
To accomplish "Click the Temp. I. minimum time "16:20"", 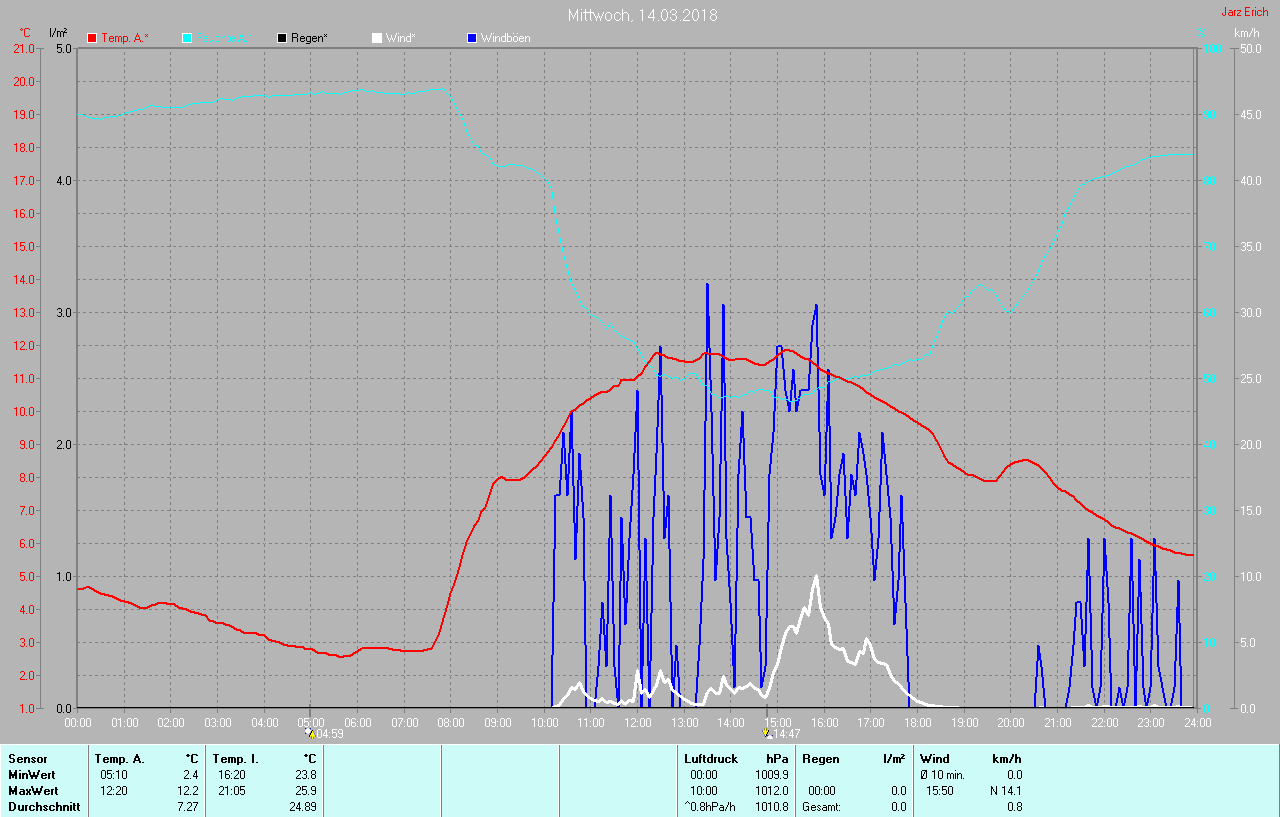I will tap(232, 775).
